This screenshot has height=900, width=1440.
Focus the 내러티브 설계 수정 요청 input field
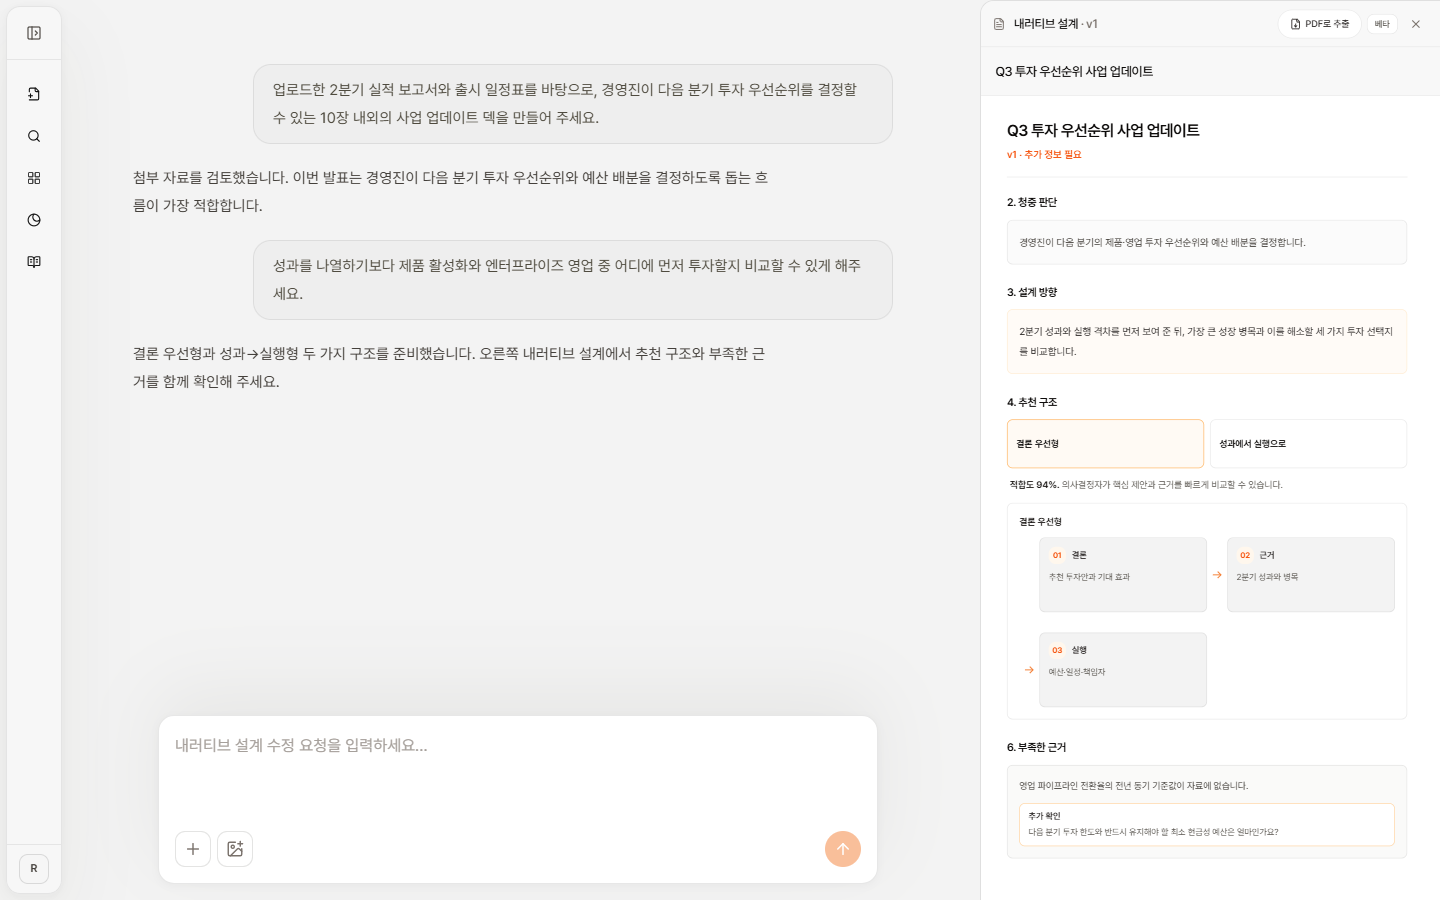tap(518, 770)
